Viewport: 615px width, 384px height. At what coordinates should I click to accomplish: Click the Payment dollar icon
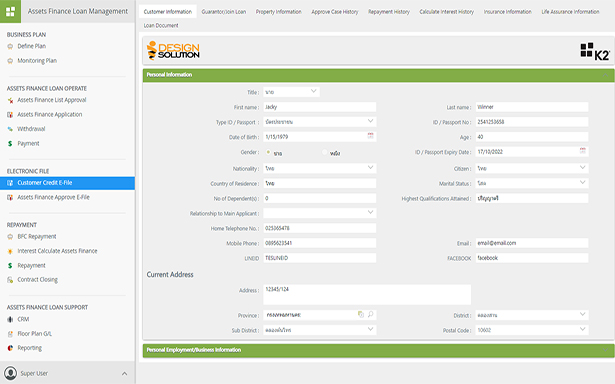tap(10, 144)
